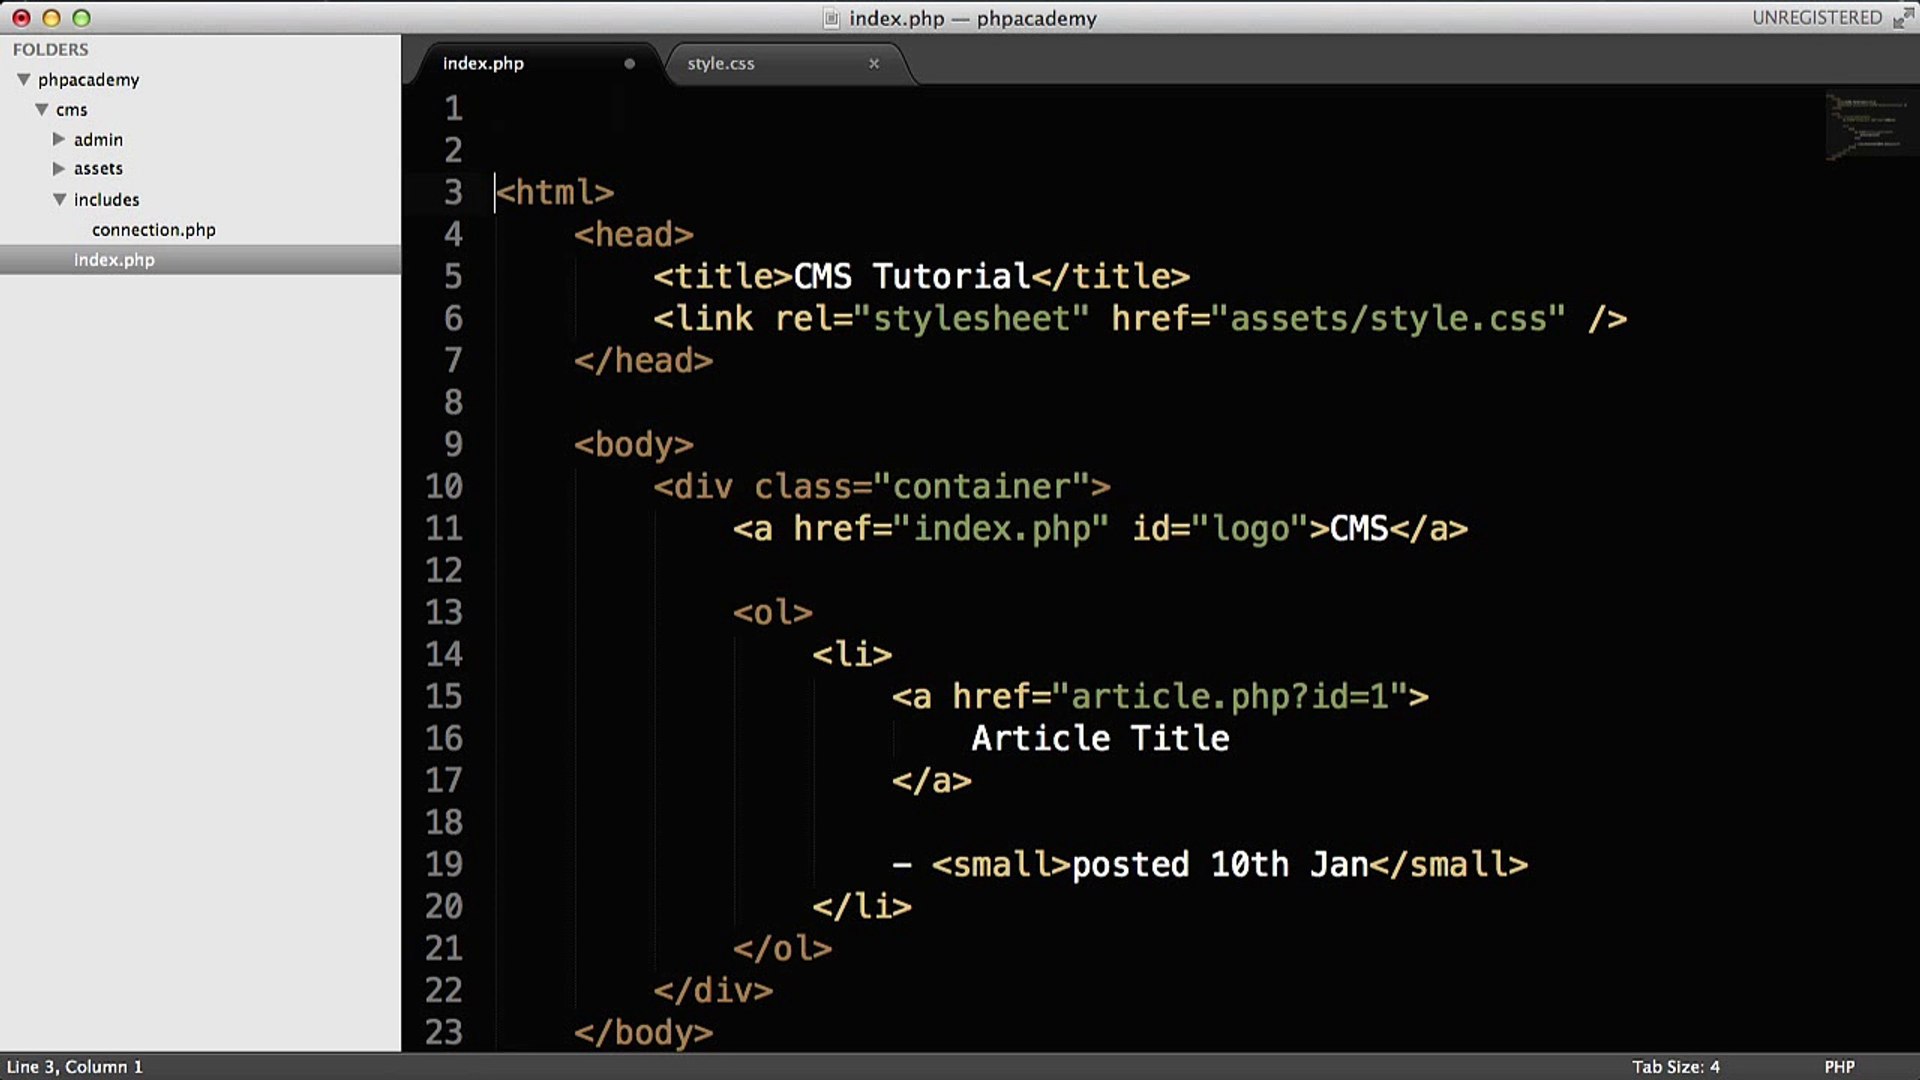Image resolution: width=1920 pixels, height=1080 pixels.
Task: Place cursor in the closing </ol> tag
Action: pos(783,948)
